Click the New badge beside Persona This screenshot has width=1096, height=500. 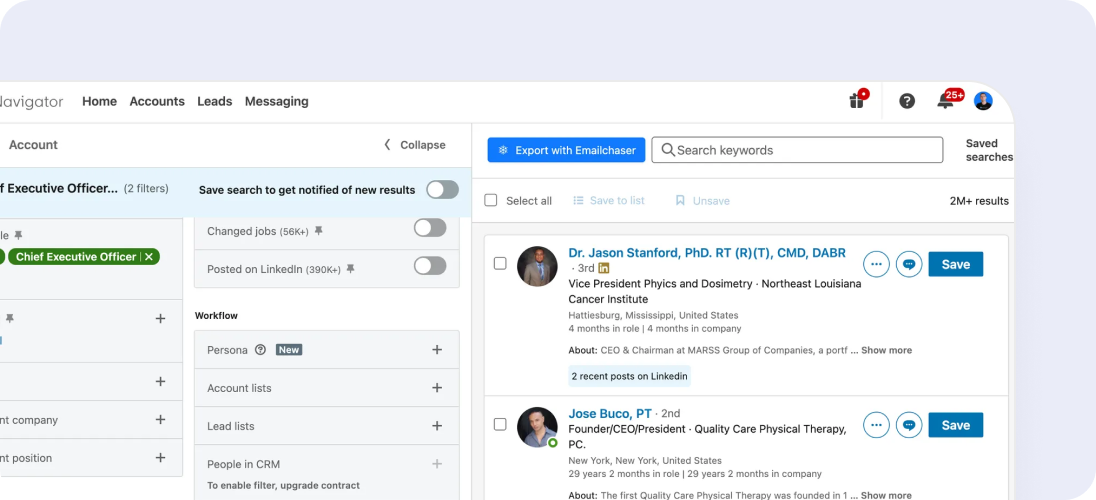point(289,350)
